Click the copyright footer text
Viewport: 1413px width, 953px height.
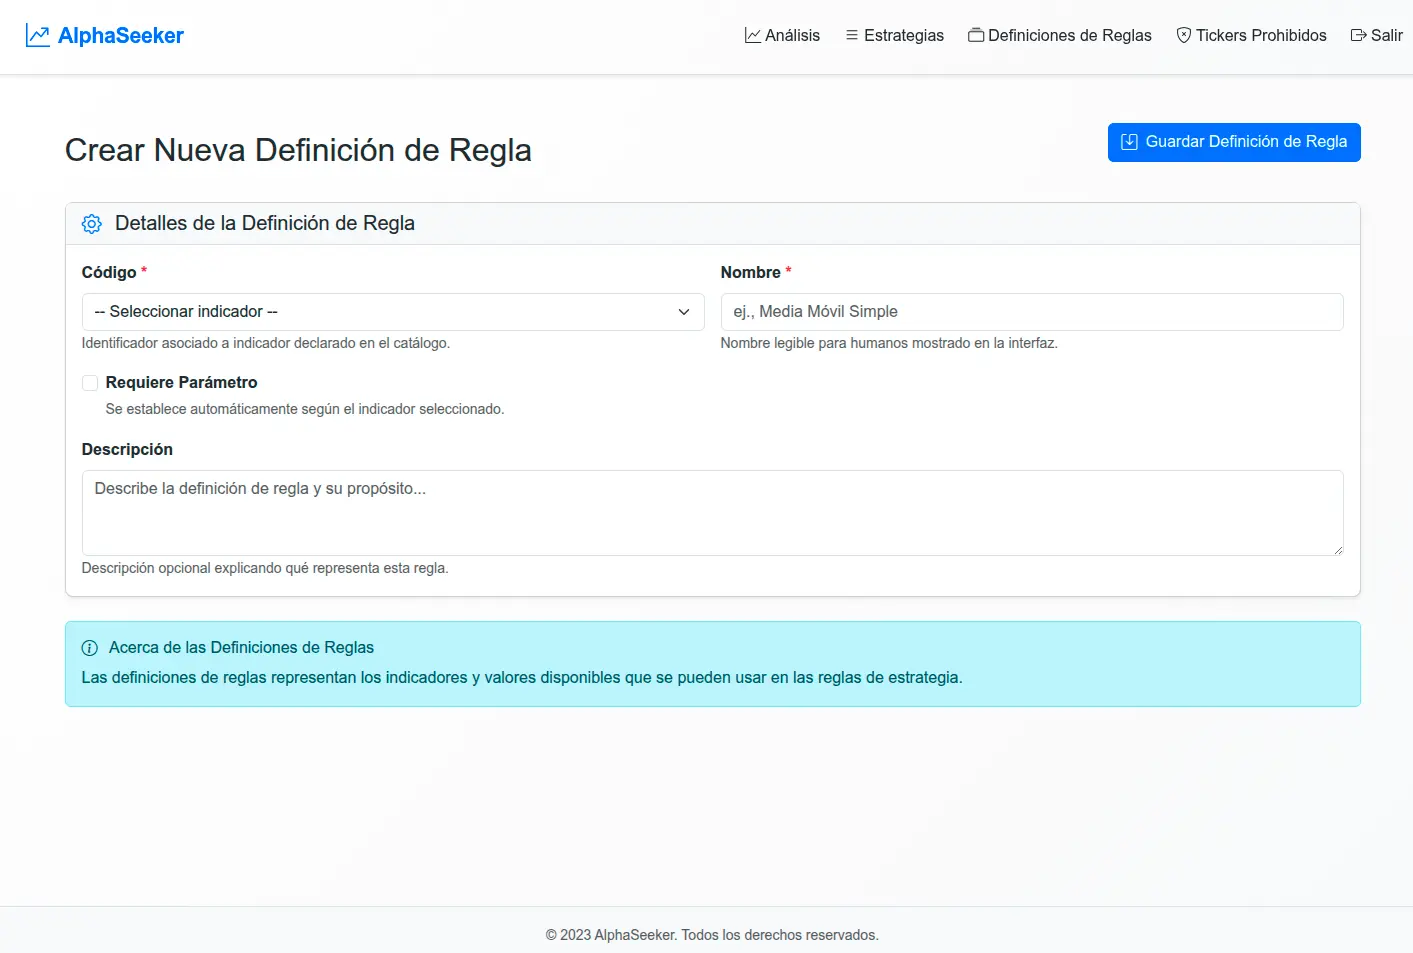point(712,935)
